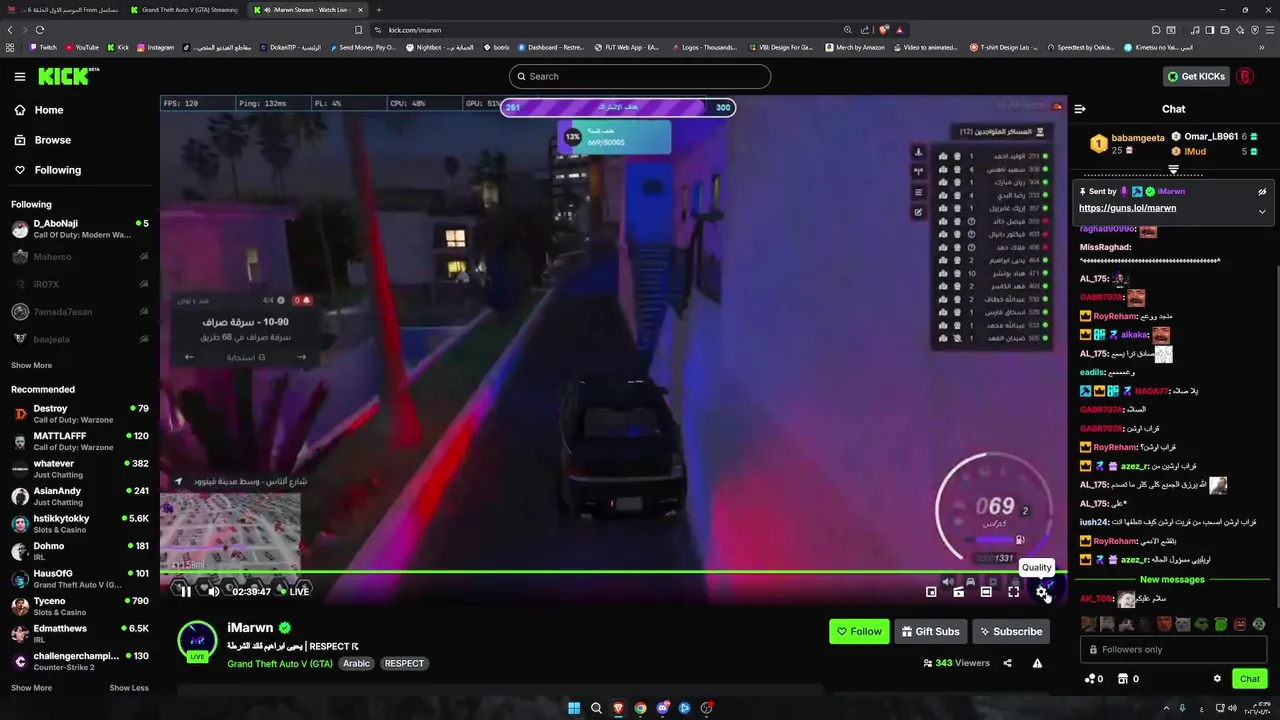Image resolution: width=1280 pixels, height=720 pixels.
Task: Hide the pinned chat message
Action: (x=1262, y=191)
